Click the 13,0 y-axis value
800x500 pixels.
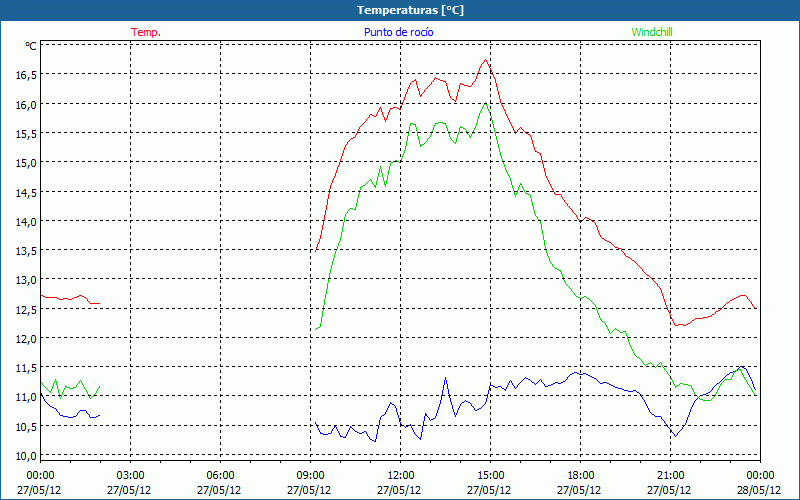pyautogui.click(x=26, y=280)
